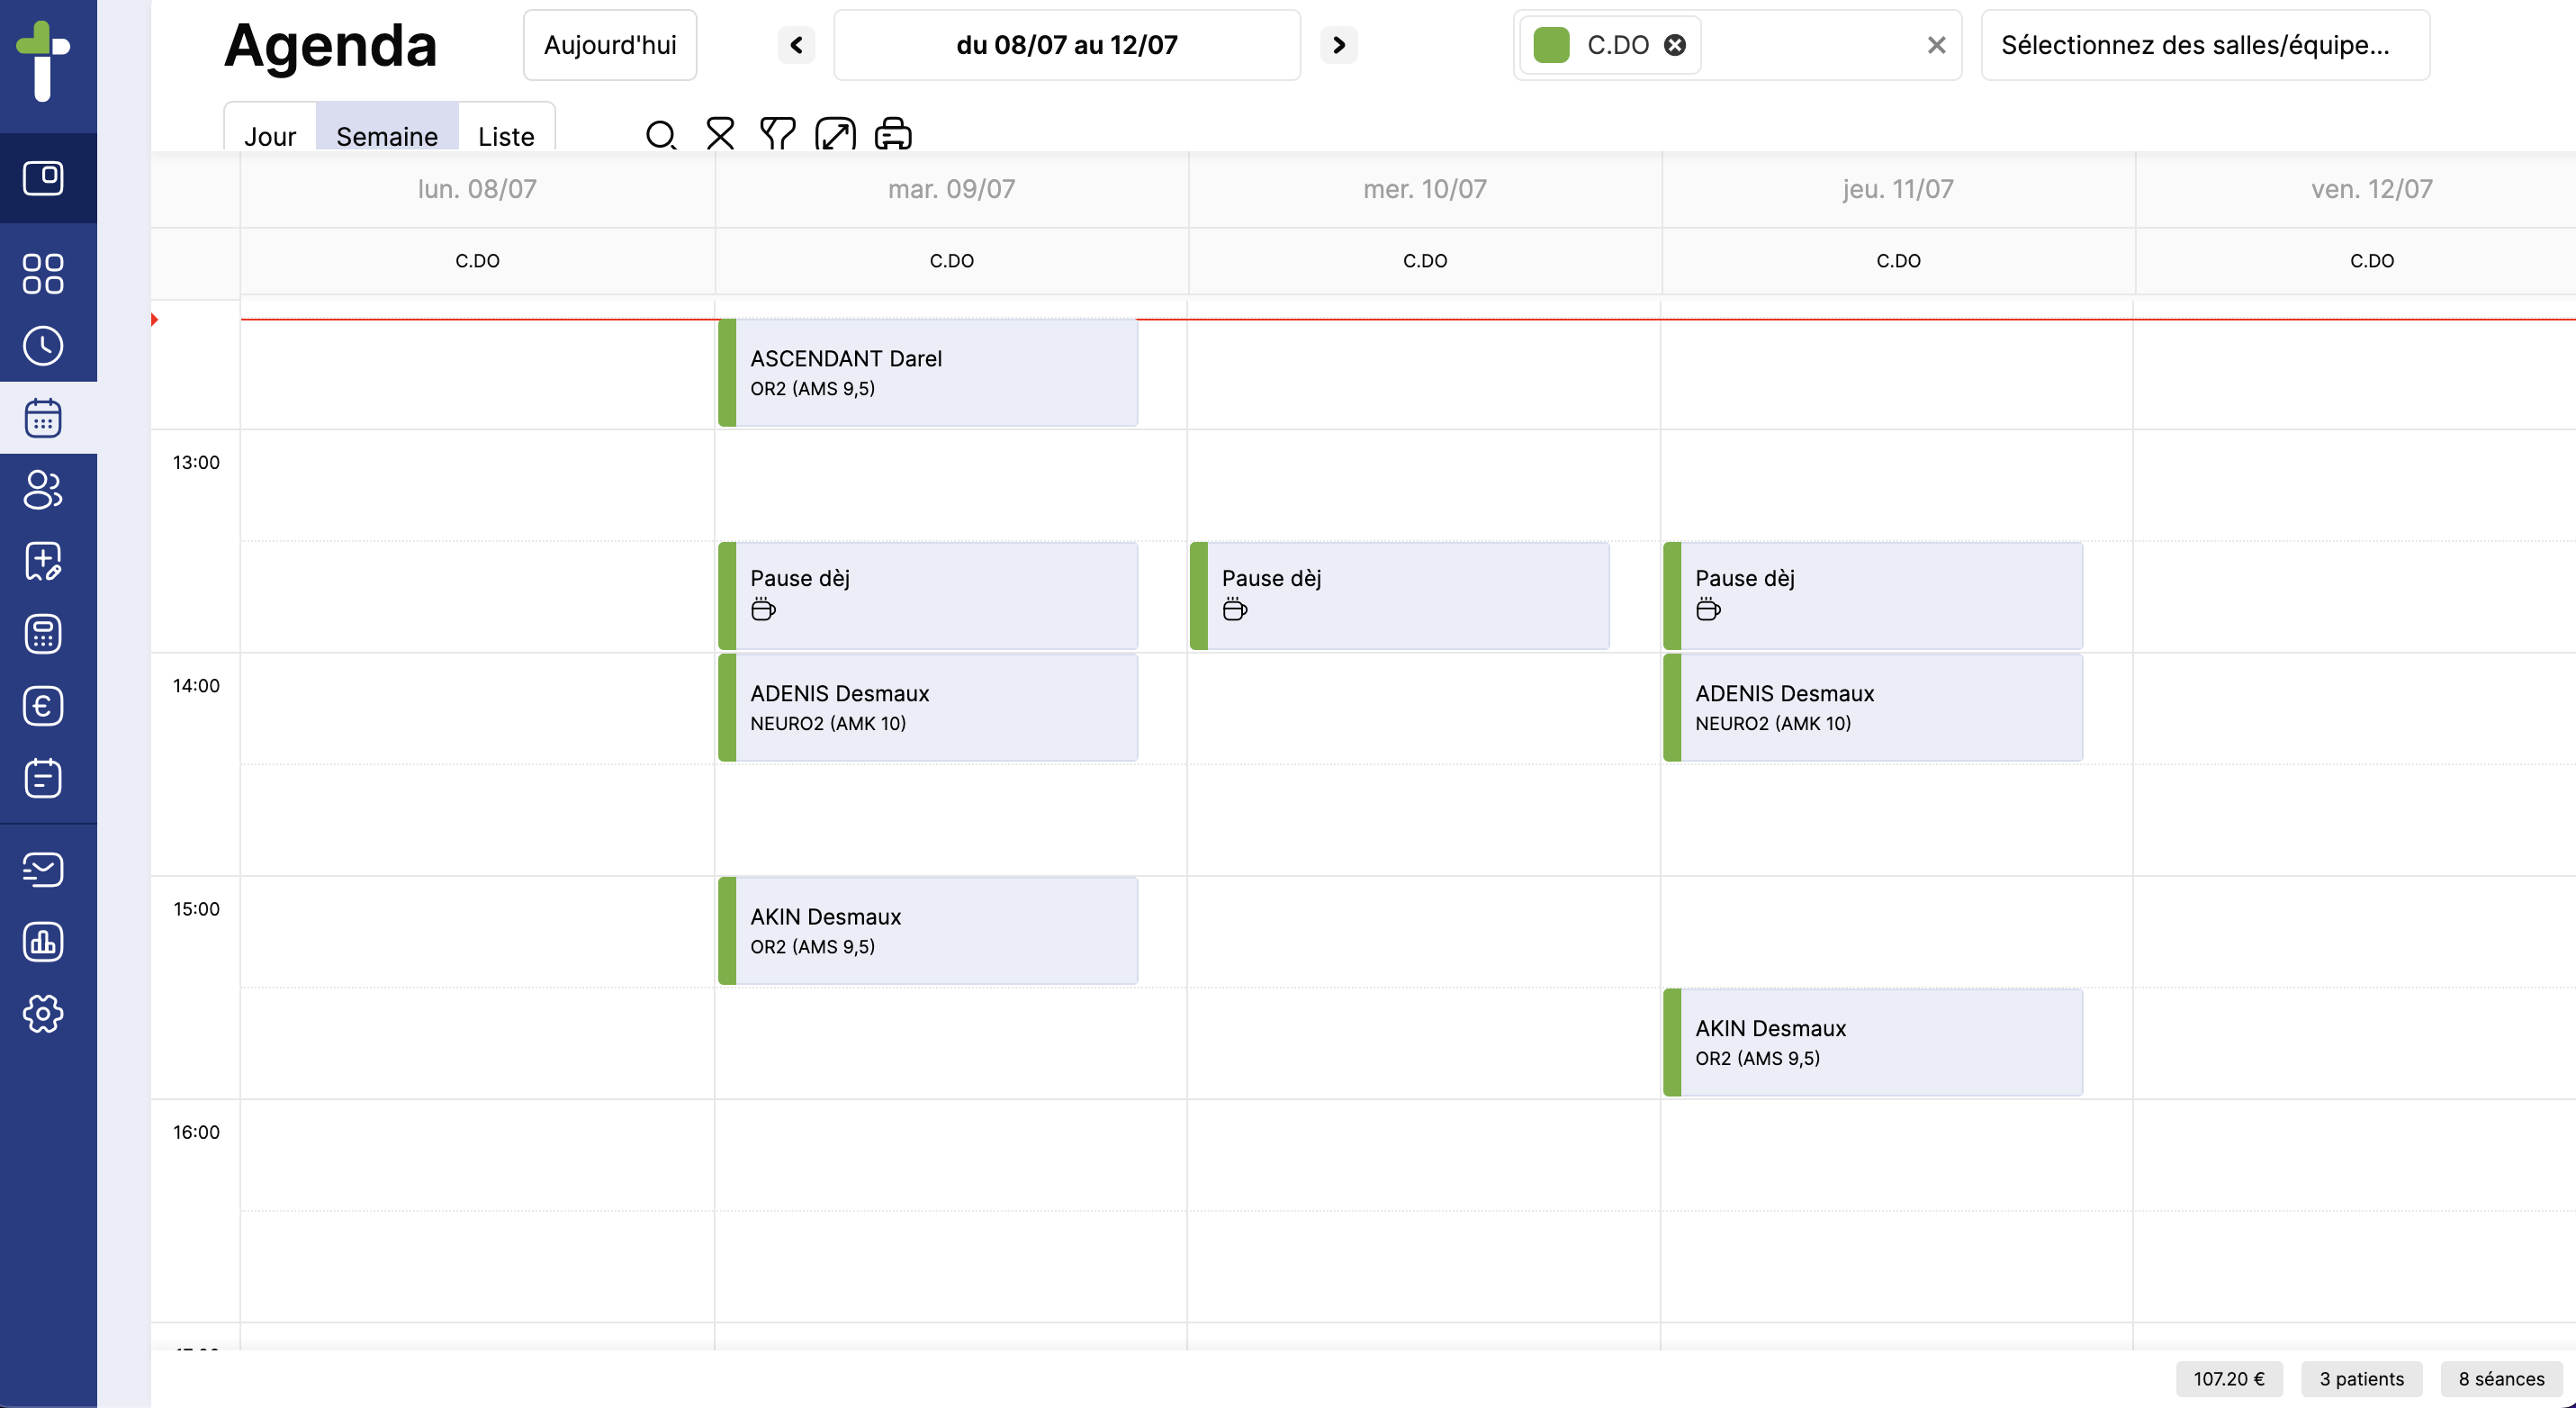
Task: Open Thursday's AKIN Desmaux OR2 appointment
Action: pos(1873,1043)
